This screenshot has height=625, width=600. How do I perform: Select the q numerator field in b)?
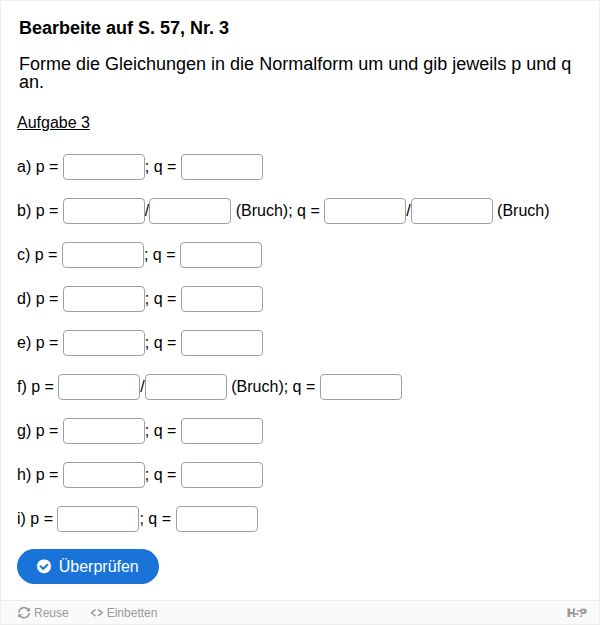click(x=365, y=211)
